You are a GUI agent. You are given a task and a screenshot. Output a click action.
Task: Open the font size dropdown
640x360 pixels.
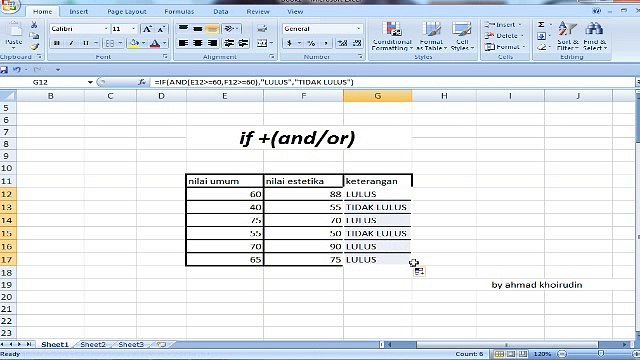[x=133, y=29]
